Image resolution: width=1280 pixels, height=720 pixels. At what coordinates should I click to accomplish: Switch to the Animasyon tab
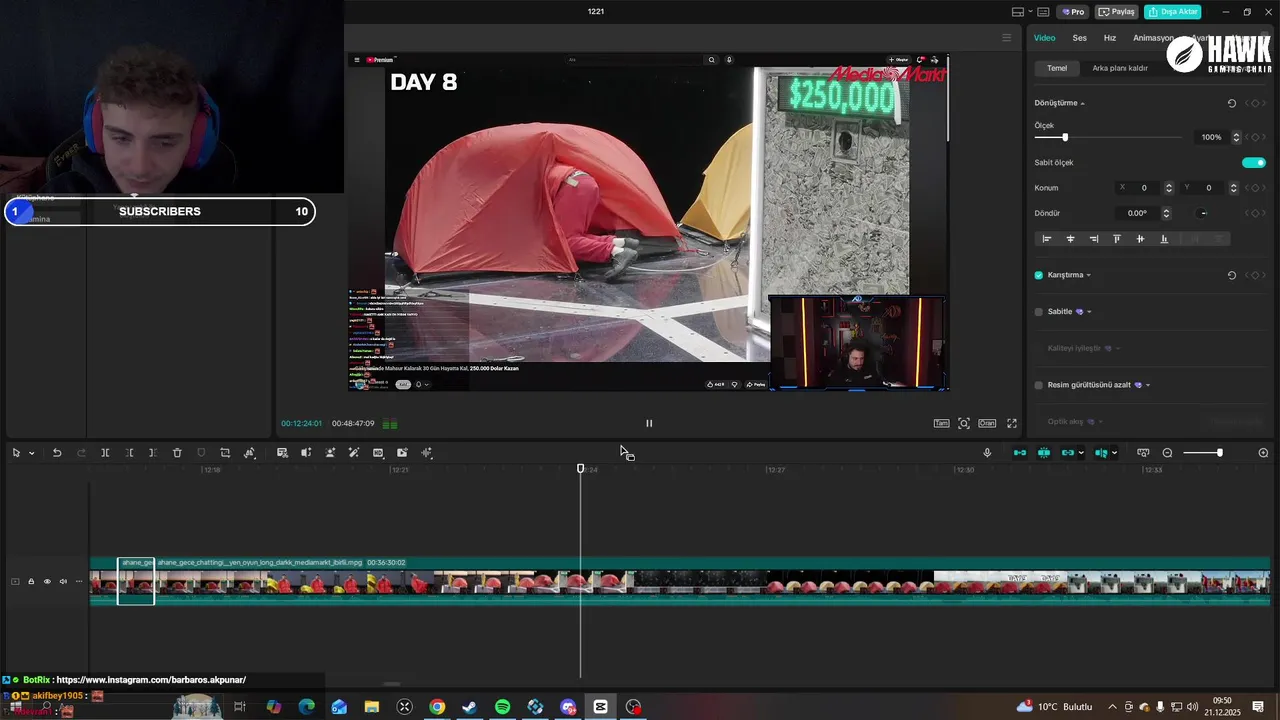(1154, 38)
